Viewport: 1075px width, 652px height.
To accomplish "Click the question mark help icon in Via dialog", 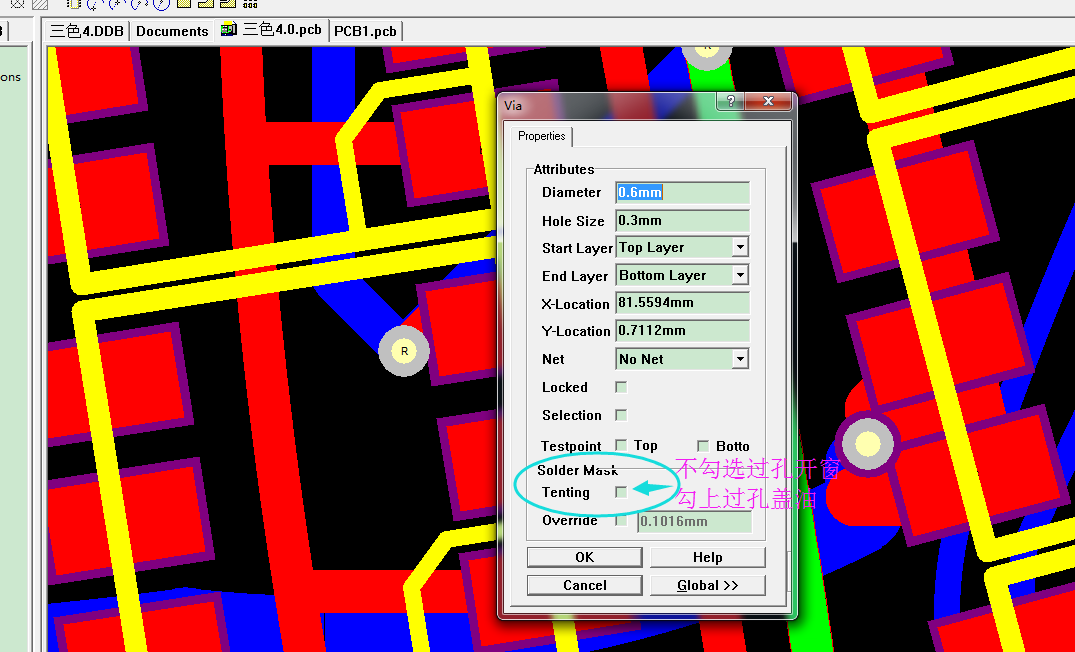I will point(731,102).
